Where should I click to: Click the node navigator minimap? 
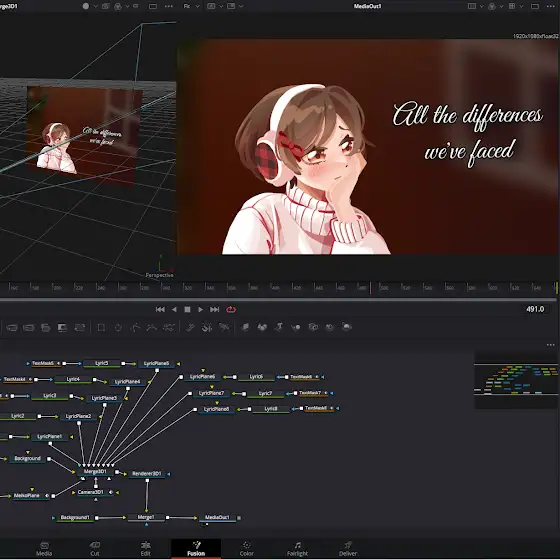(x=516, y=381)
